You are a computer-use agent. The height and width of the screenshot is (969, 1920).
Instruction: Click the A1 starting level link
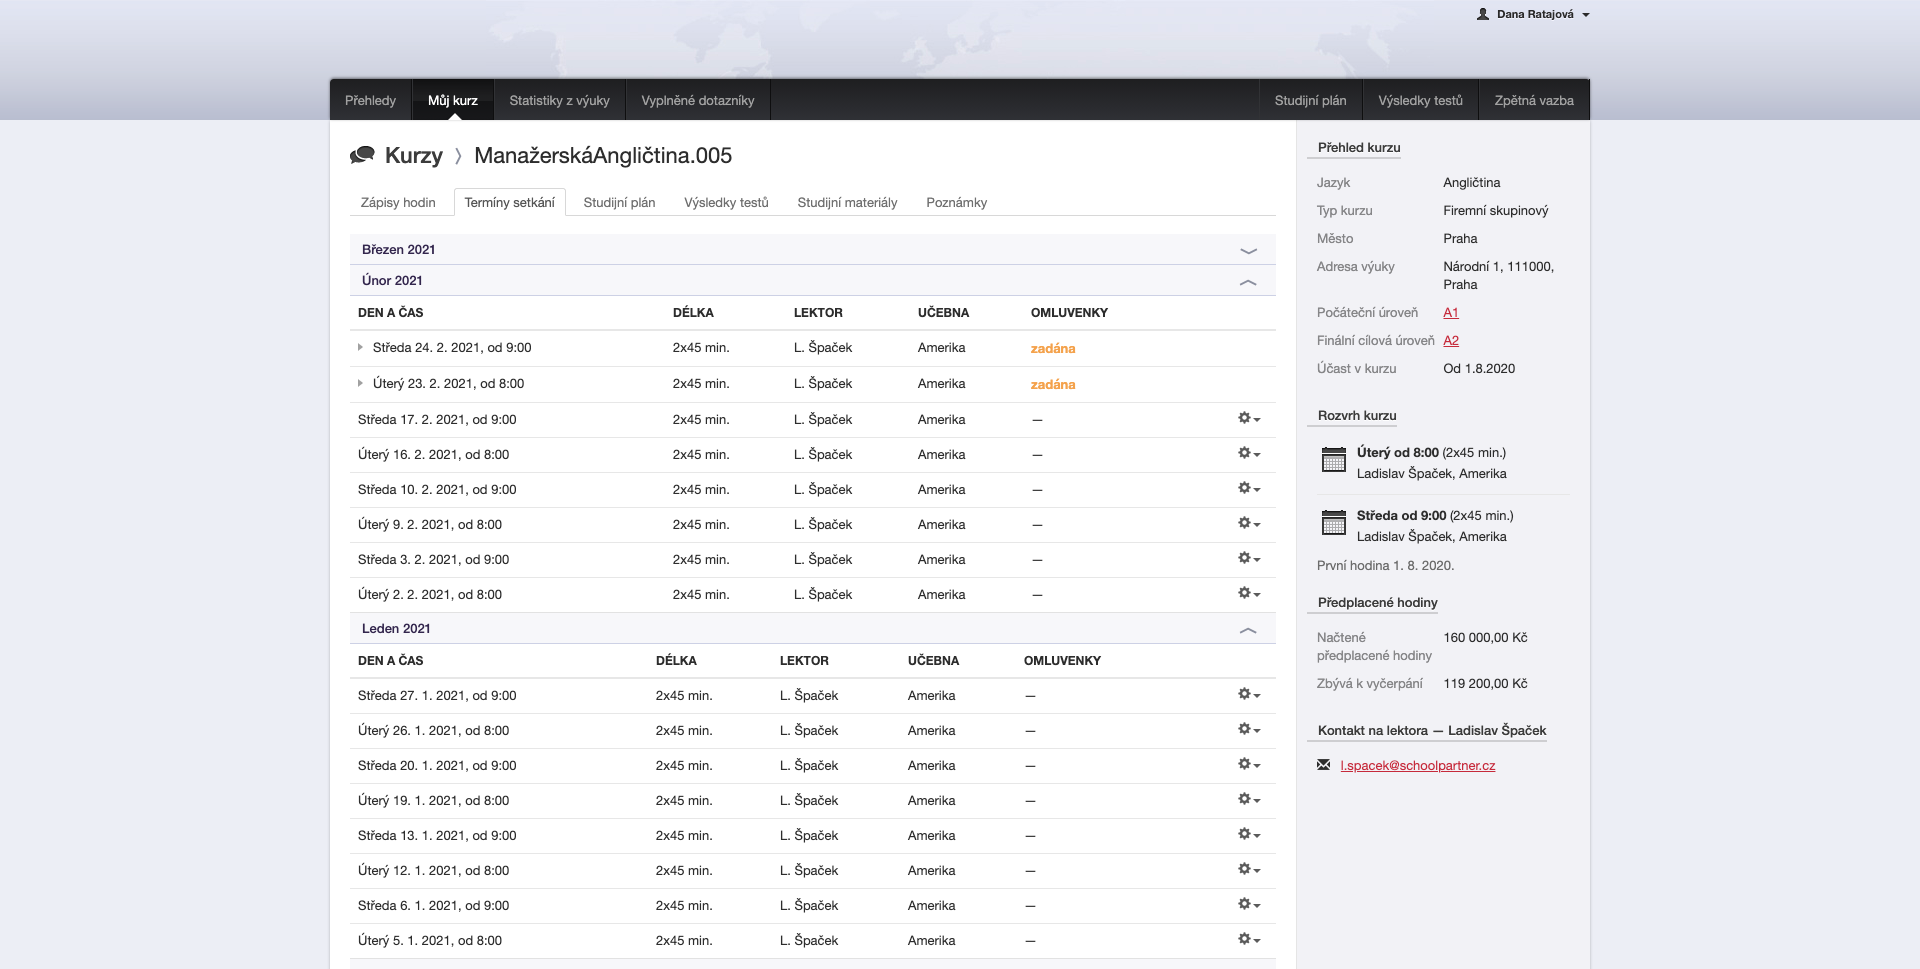click(1451, 312)
